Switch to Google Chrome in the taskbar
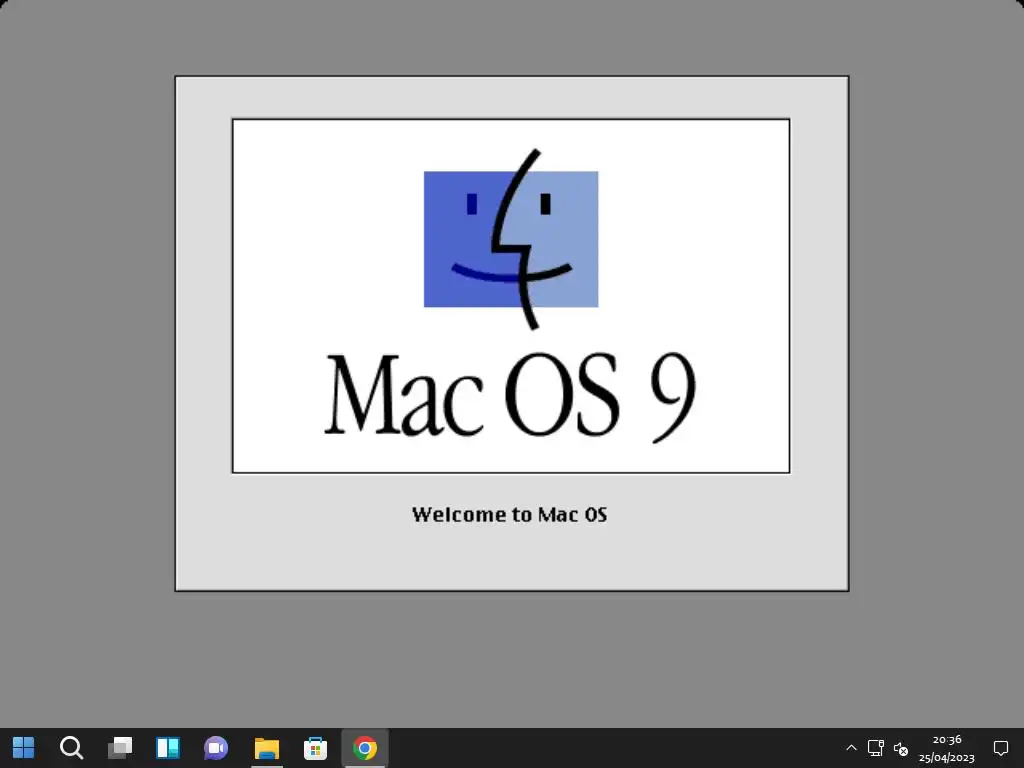 [x=364, y=748]
